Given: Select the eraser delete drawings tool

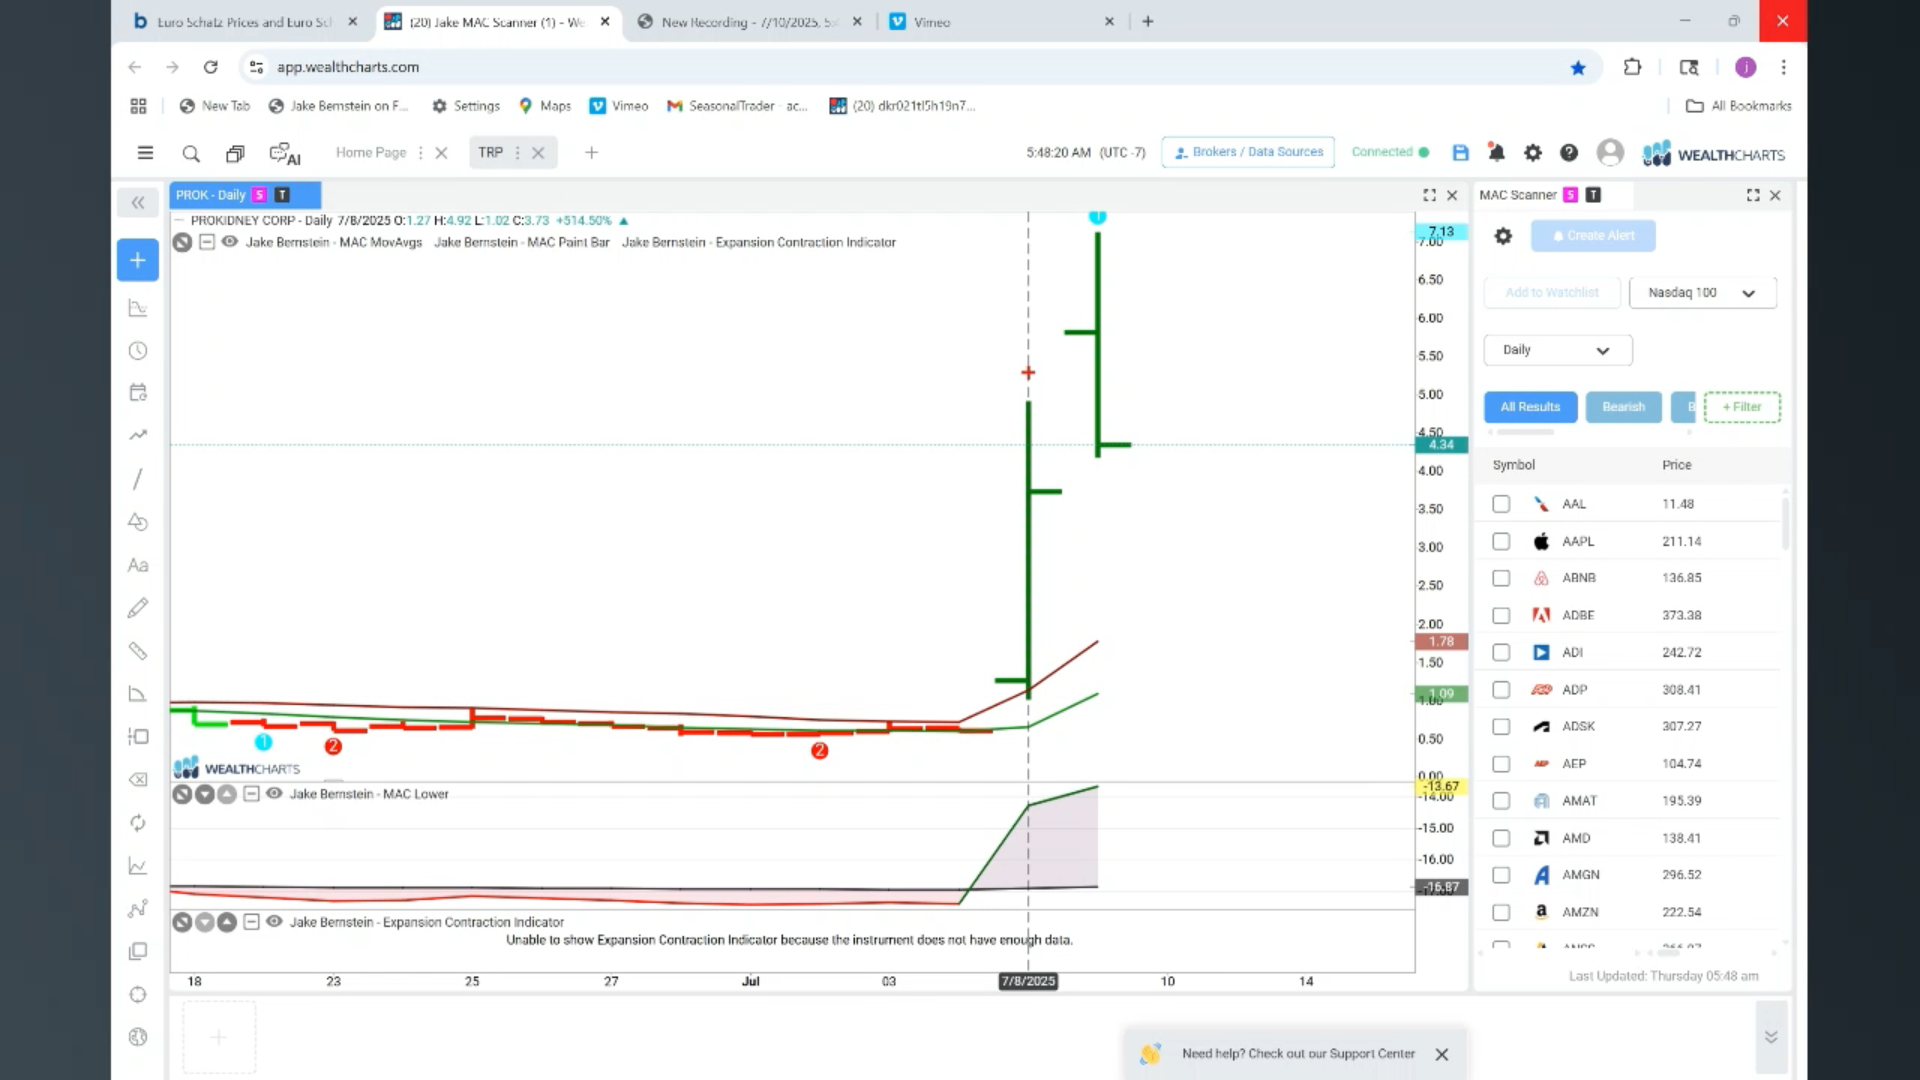Looking at the screenshot, I should point(138,779).
